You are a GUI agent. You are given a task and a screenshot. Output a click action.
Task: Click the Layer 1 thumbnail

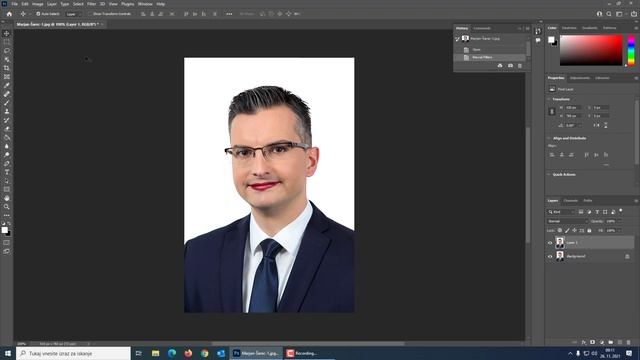(560, 242)
